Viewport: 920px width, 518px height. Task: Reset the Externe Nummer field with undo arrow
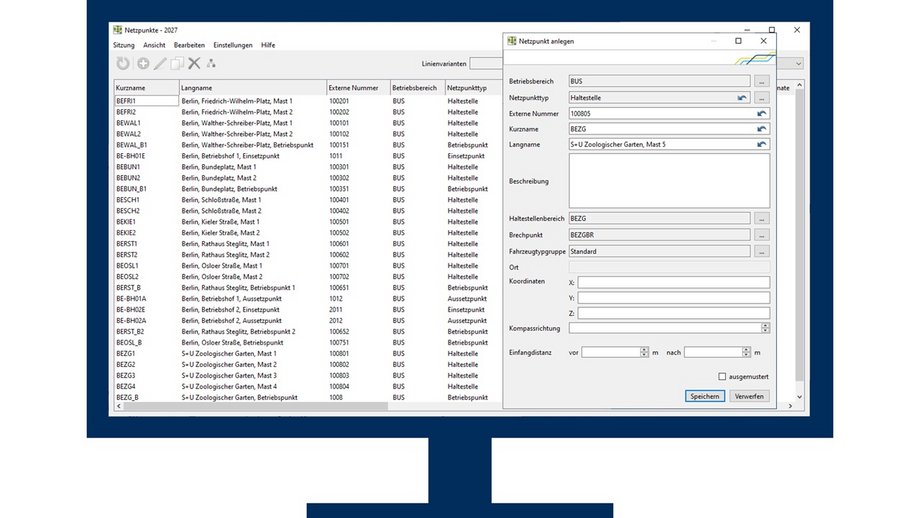[x=762, y=114]
